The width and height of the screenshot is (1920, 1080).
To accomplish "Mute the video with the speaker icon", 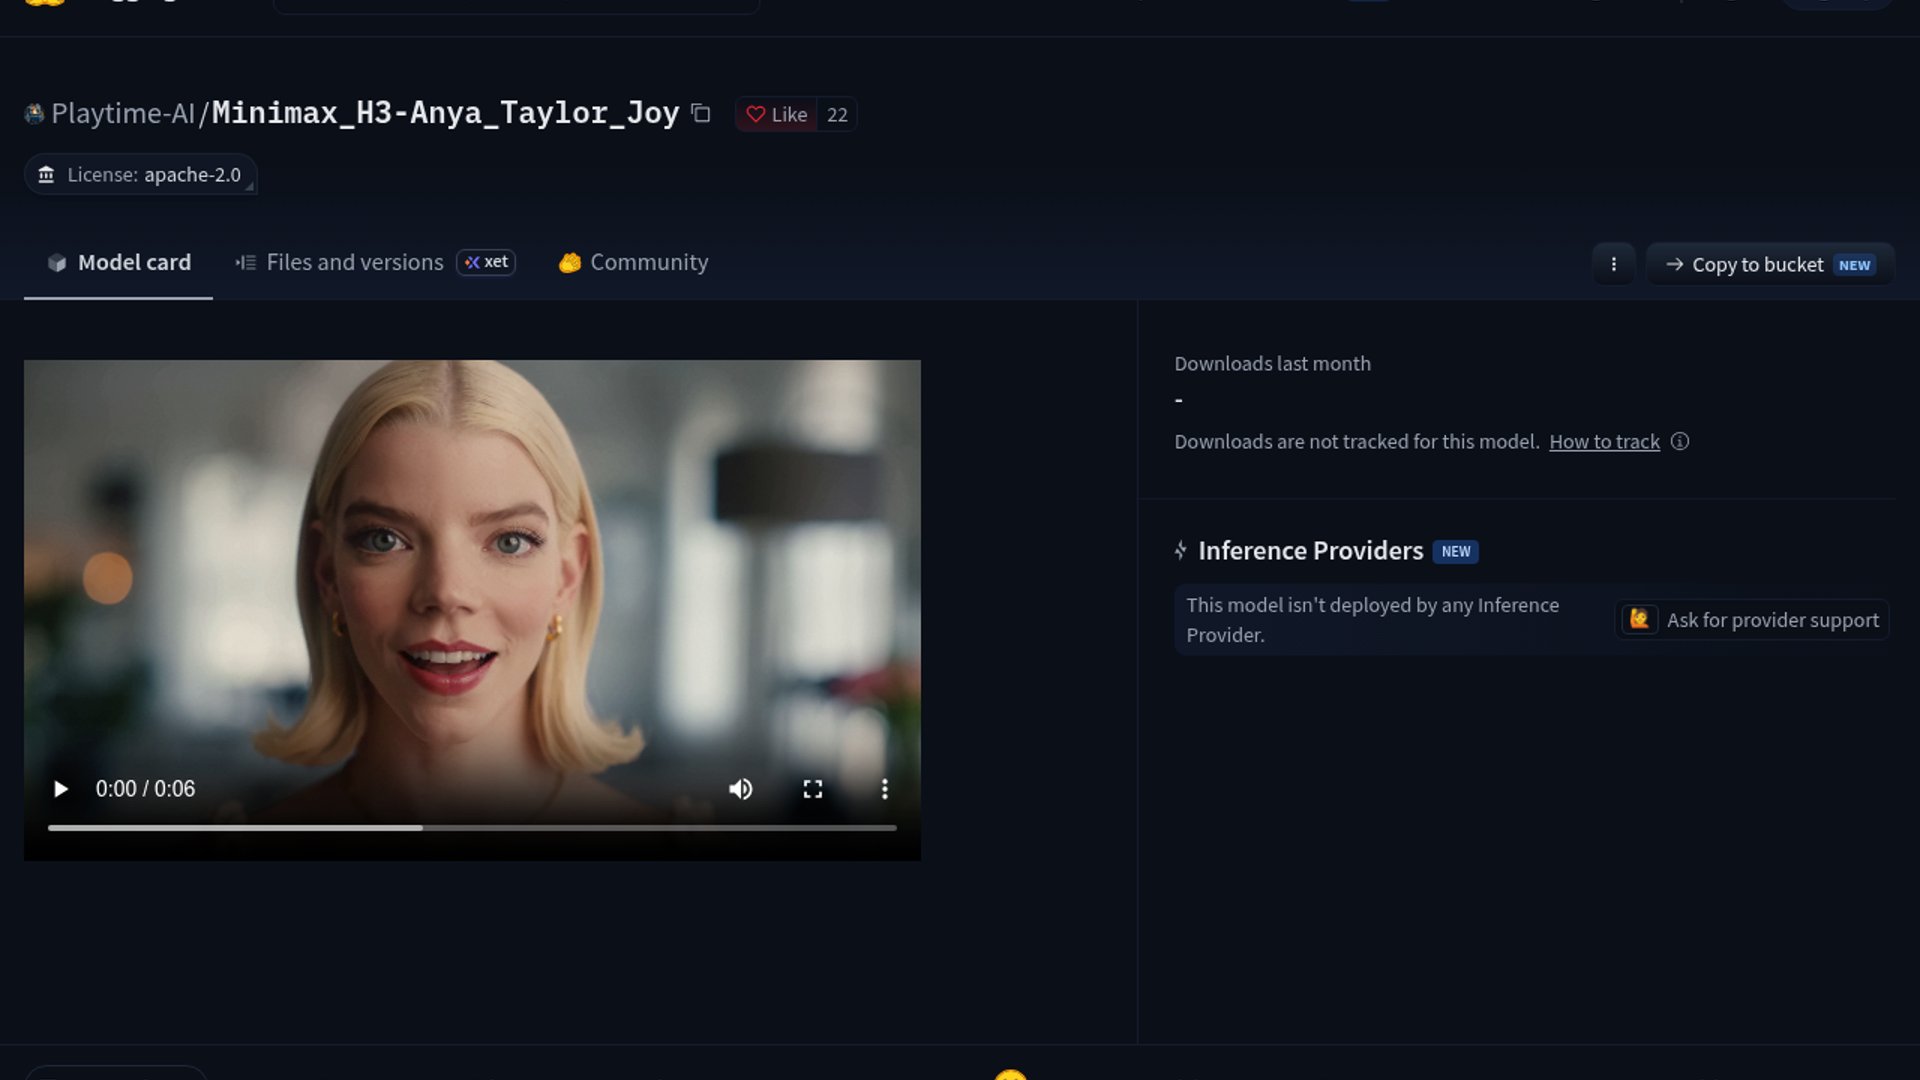I will click(x=740, y=789).
